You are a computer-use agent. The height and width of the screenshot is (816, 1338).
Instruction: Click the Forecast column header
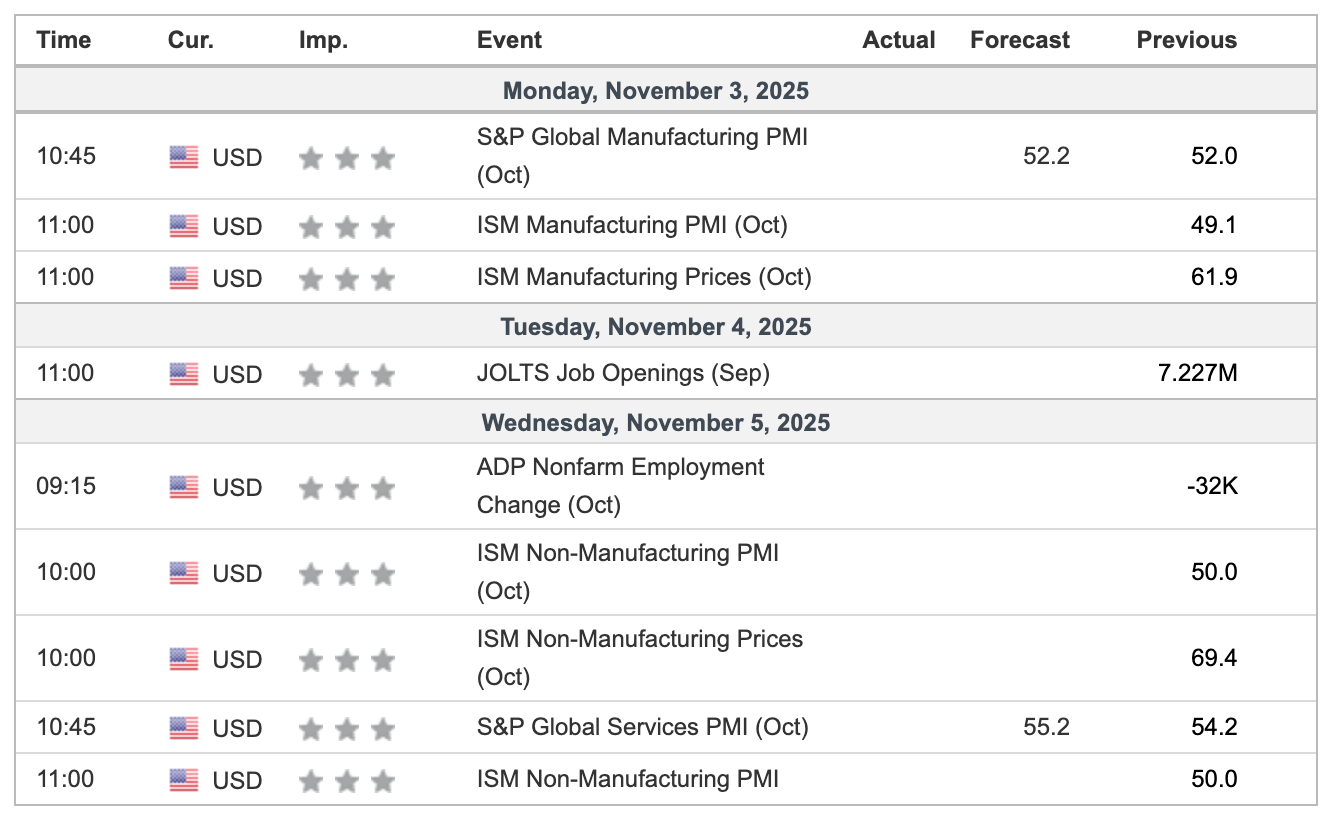click(x=1019, y=40)
